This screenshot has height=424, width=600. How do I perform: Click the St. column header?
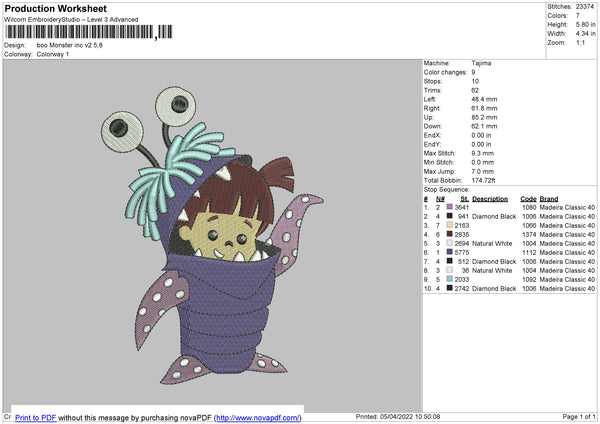click(x=465, y=199)
